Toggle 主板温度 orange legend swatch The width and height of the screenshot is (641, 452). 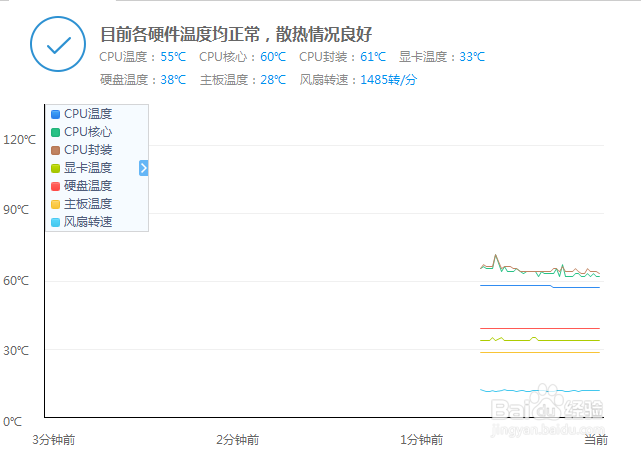(x=56, y=204)
